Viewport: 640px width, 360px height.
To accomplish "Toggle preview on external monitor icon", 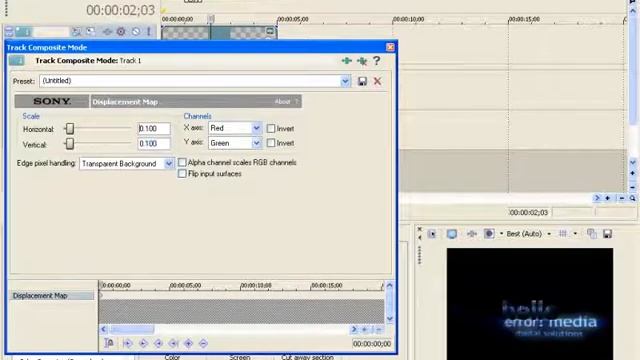I will coord(451,234).
